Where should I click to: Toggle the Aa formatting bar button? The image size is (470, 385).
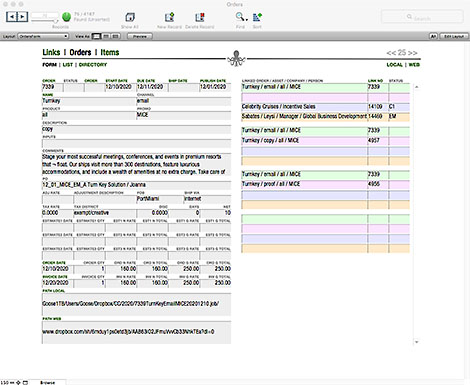coord(433,36)
